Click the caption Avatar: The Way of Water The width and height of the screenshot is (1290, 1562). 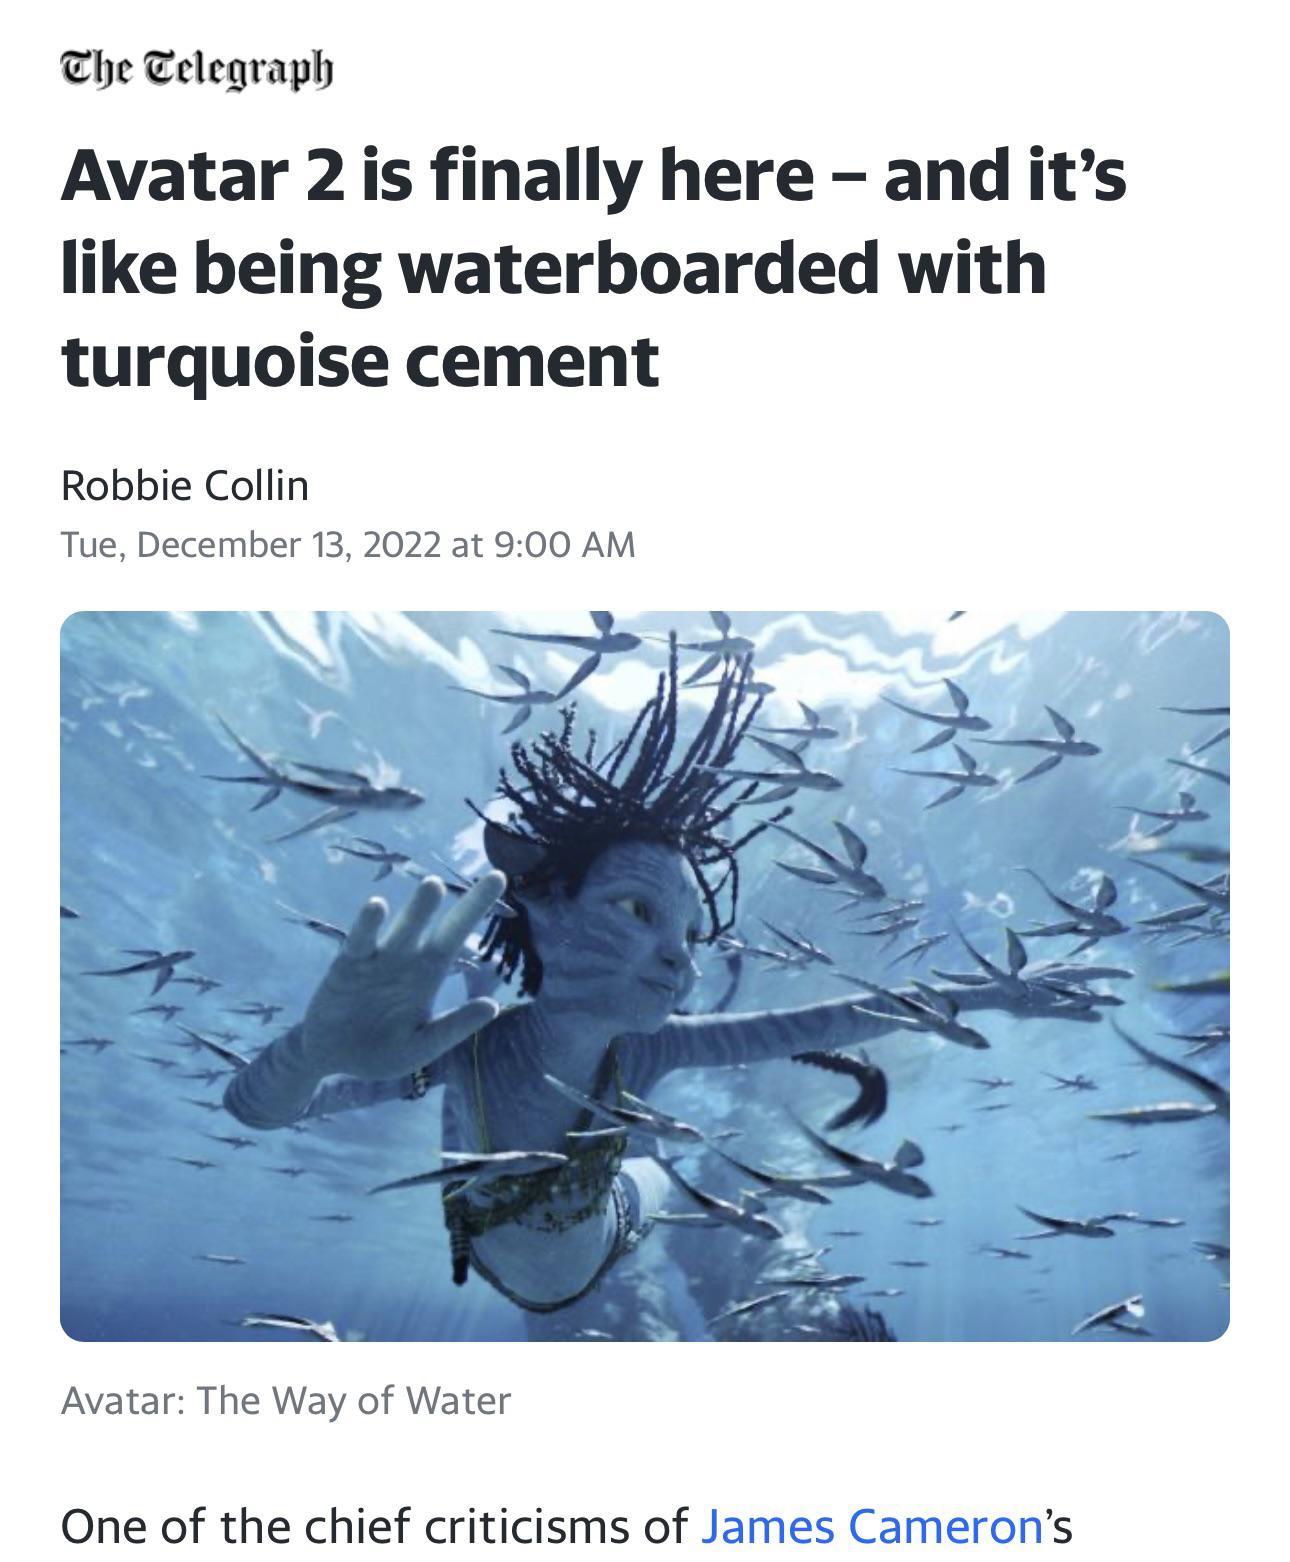[286, 1400]
